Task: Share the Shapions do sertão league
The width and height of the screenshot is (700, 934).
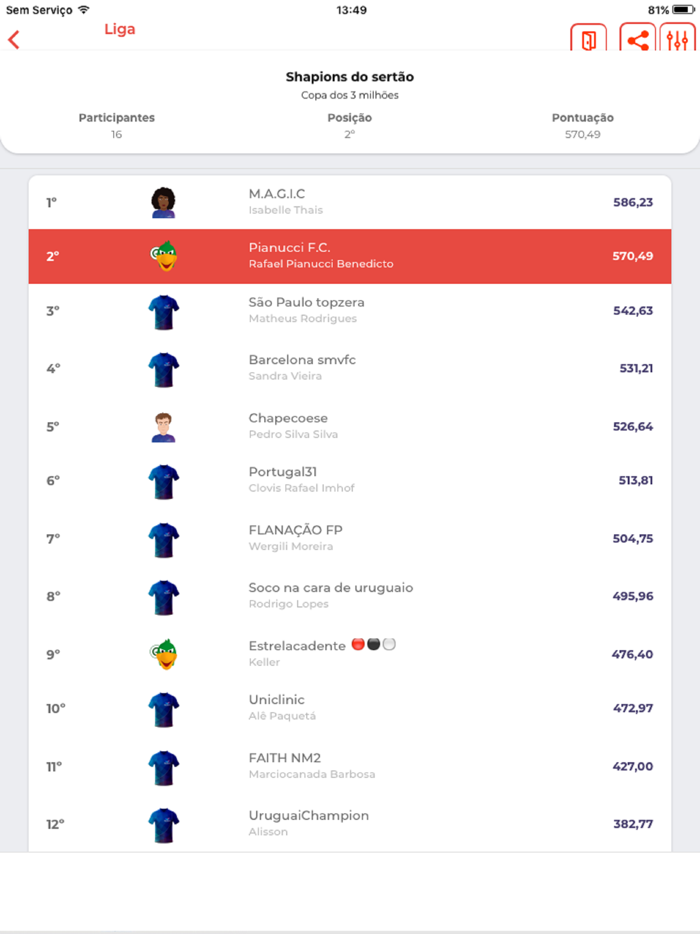Action: click(638, 40)
